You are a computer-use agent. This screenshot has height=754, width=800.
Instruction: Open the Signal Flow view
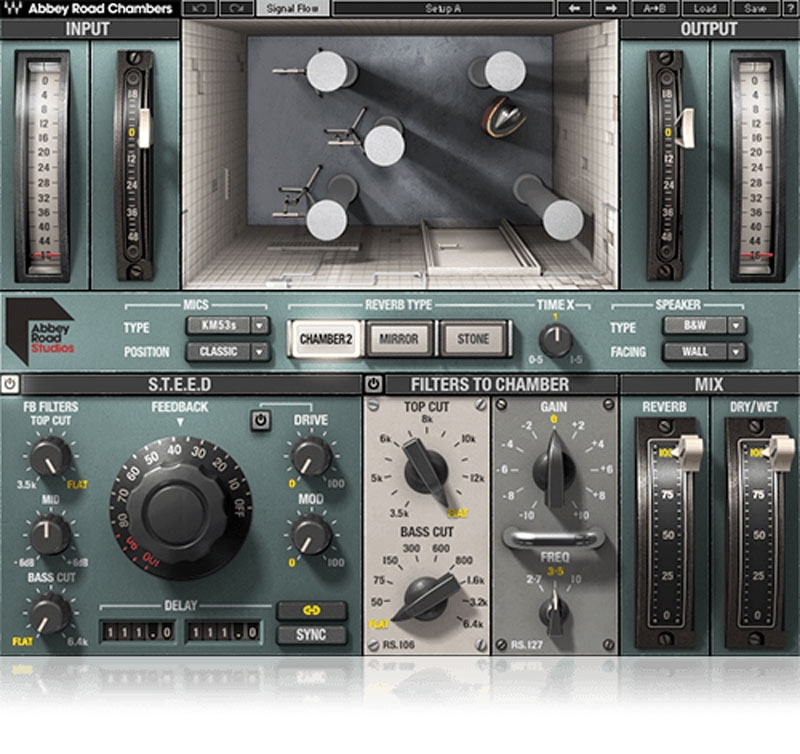290,8
